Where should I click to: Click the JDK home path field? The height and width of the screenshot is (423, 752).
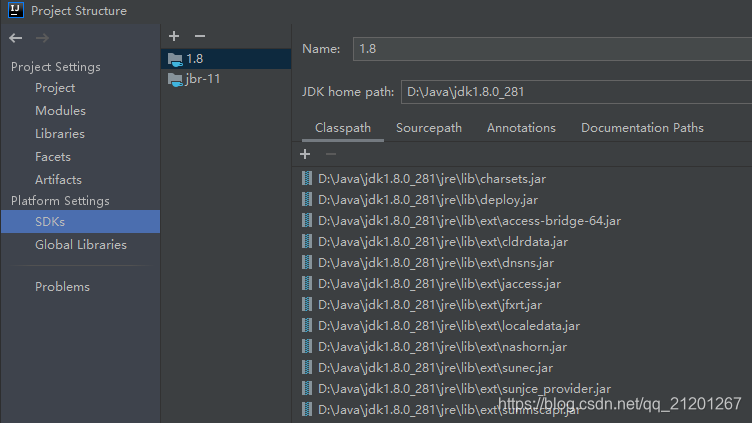click(576, 92)
